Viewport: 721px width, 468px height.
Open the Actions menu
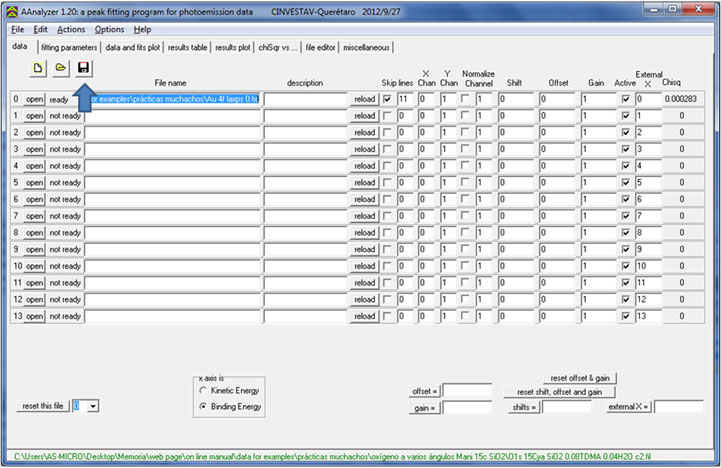coord(71,29)
